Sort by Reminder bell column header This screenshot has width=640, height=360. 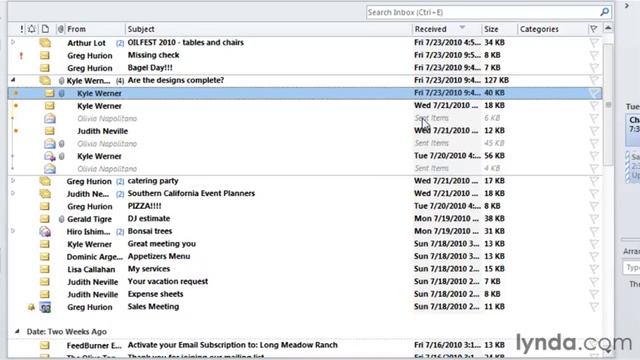pyautogui.click(x=32, y=29)
